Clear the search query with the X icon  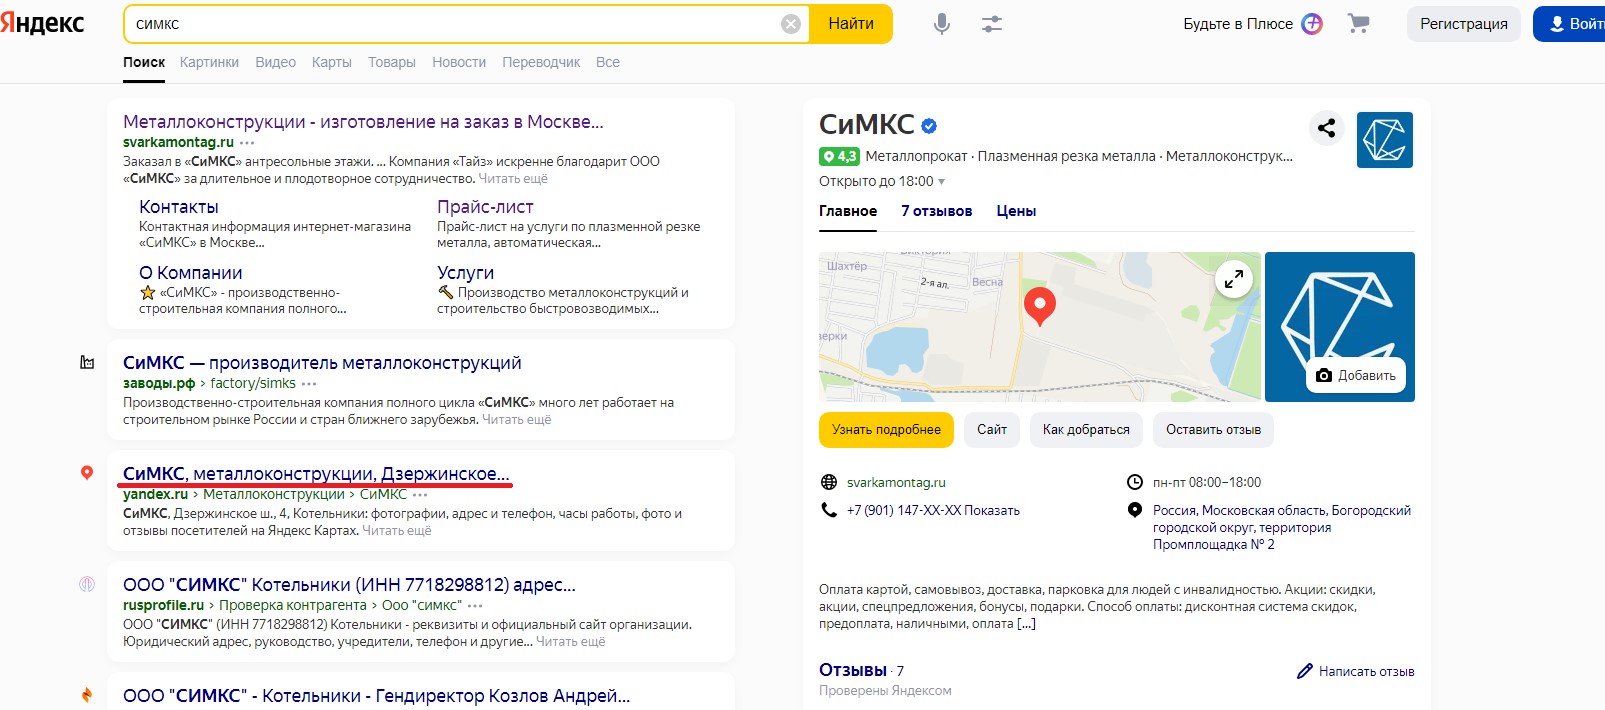click(x=790, y=24)
